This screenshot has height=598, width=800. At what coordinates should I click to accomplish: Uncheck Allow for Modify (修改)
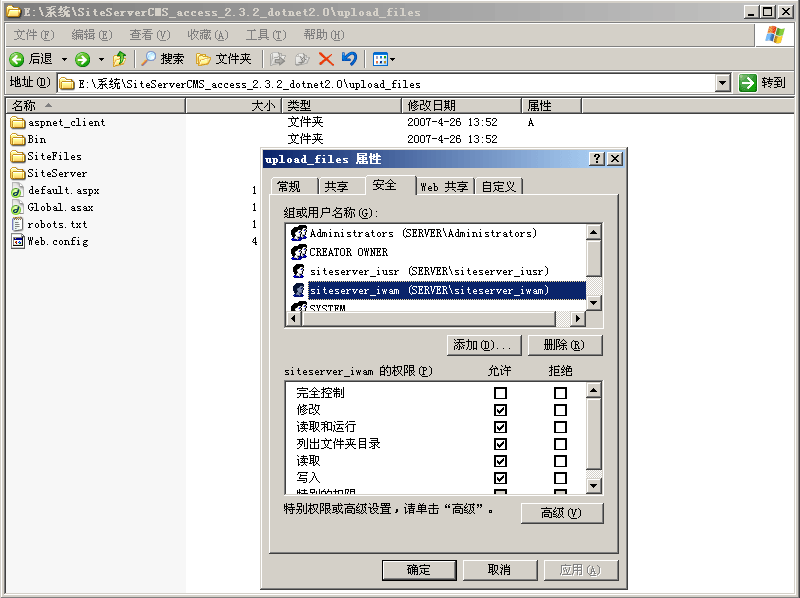click(501, 410)
